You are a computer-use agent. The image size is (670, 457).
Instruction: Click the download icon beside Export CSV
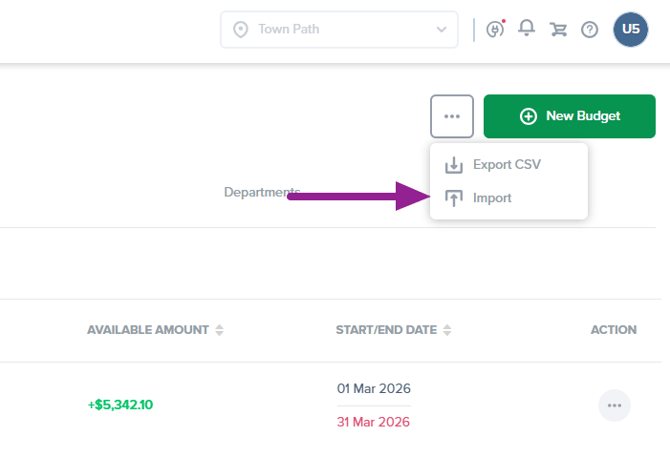[454, 165]
